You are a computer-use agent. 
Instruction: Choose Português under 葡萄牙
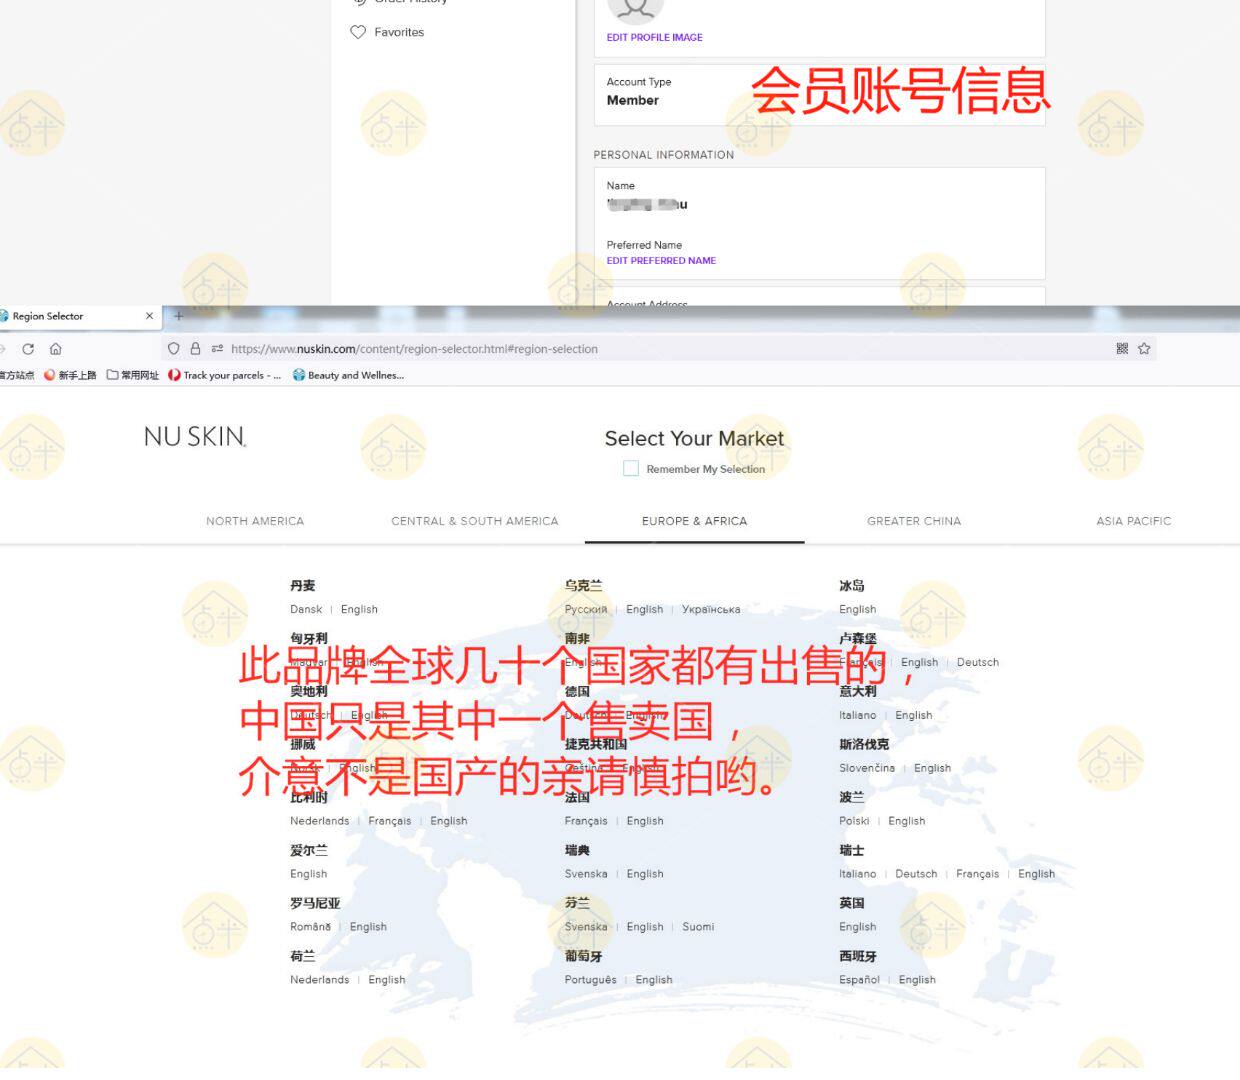coord(591,981)
